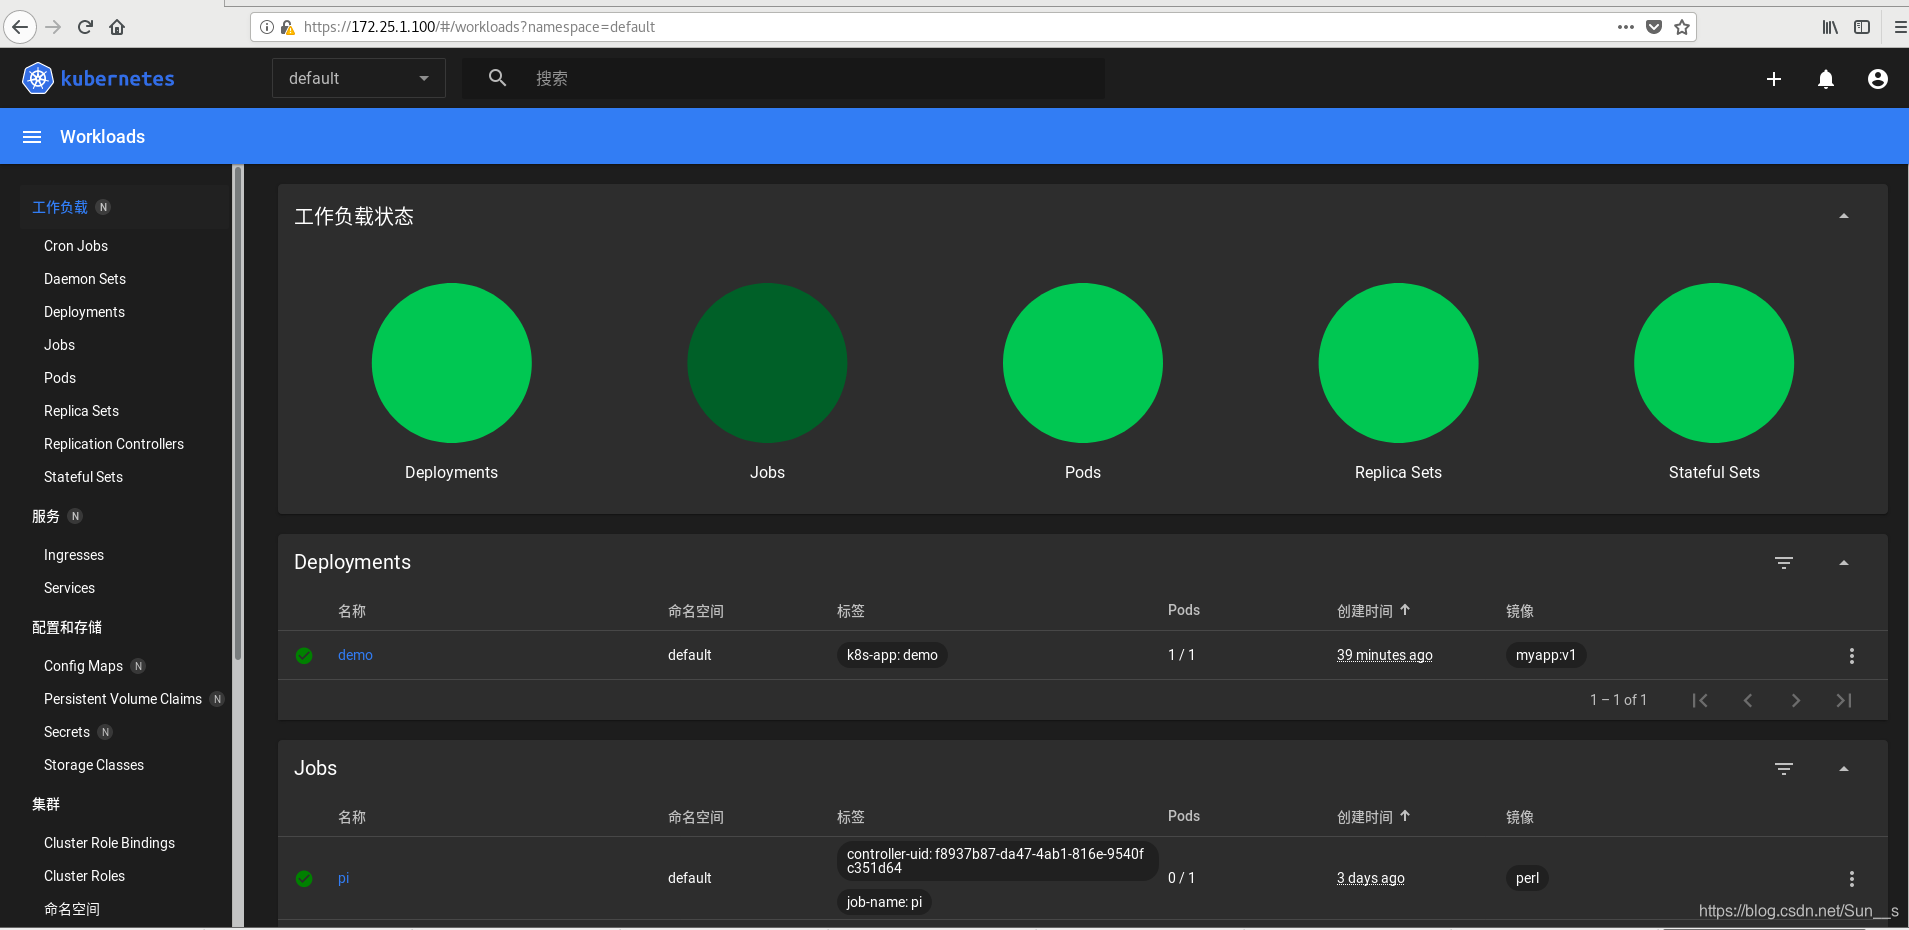Click the pi job status checkmark
The width and height of the screenshot is (1909, 930).
(304, 879)
